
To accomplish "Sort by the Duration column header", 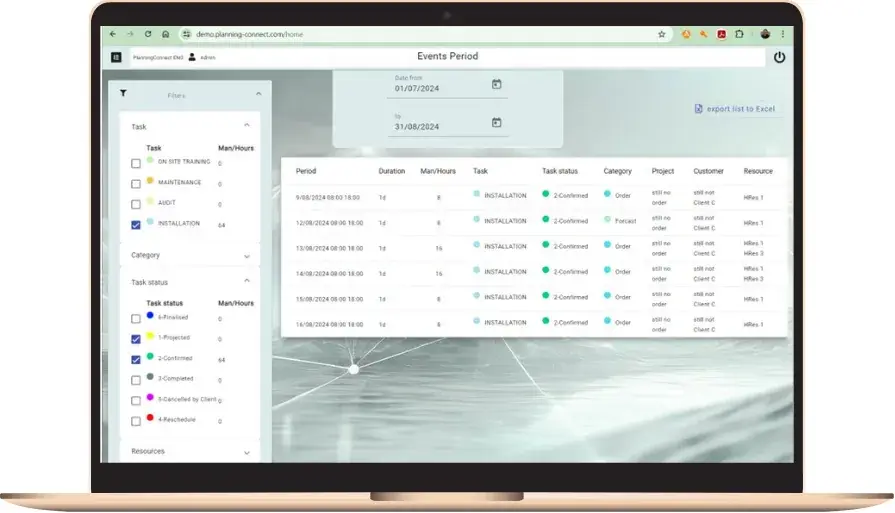I will [392, 171].
